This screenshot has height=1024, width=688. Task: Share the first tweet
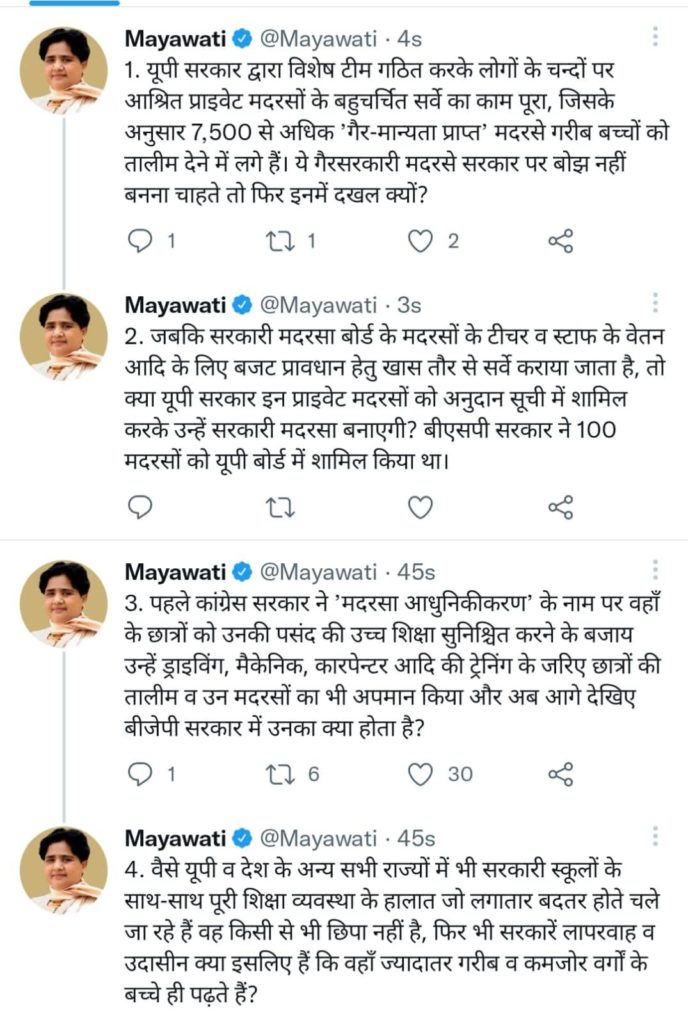[561, 240]
